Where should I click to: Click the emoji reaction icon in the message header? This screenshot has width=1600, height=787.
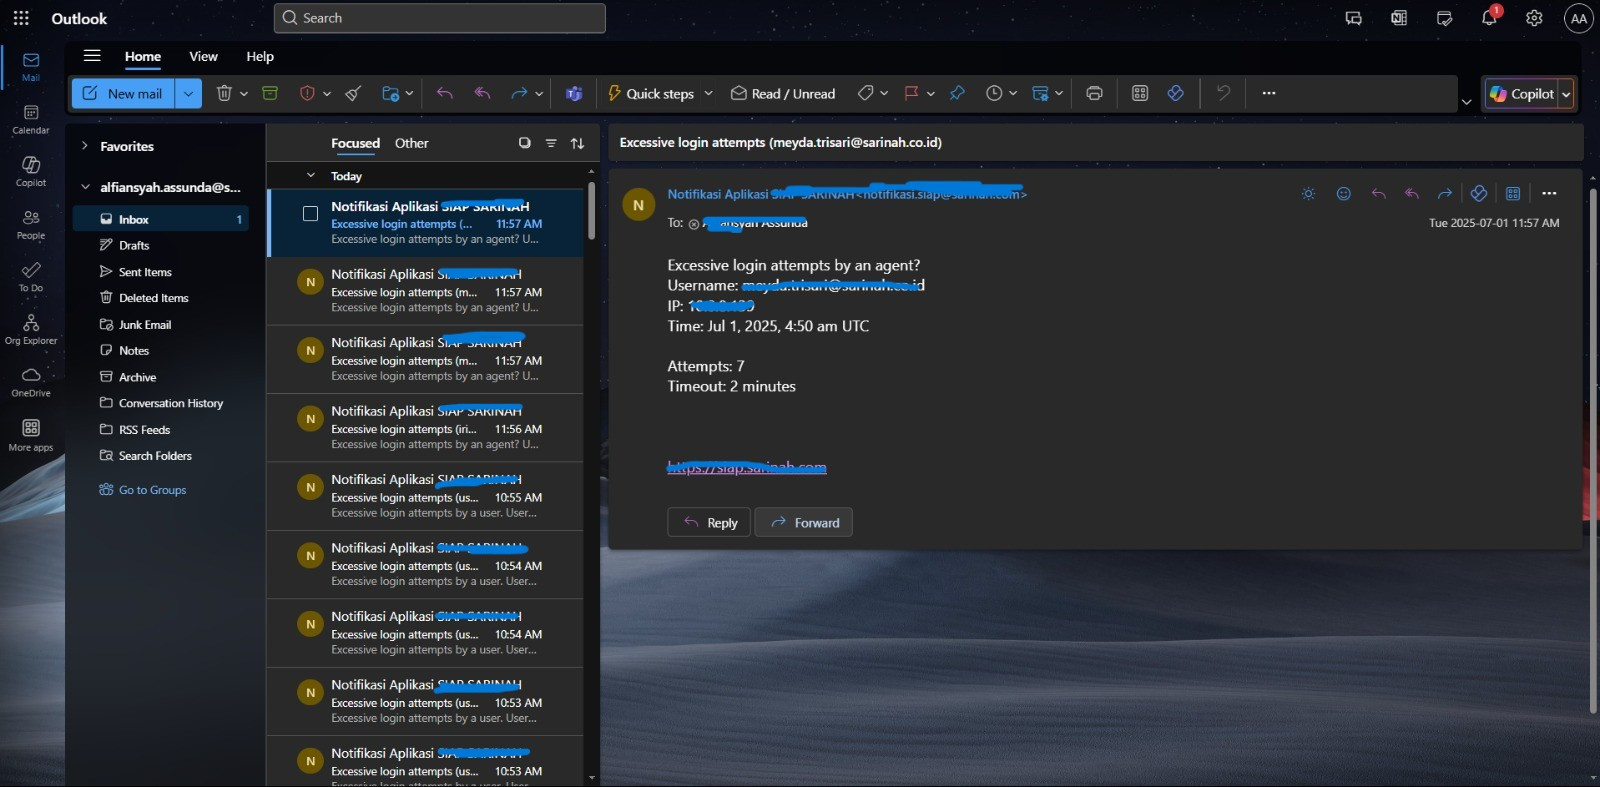(x=1344, y=194)
